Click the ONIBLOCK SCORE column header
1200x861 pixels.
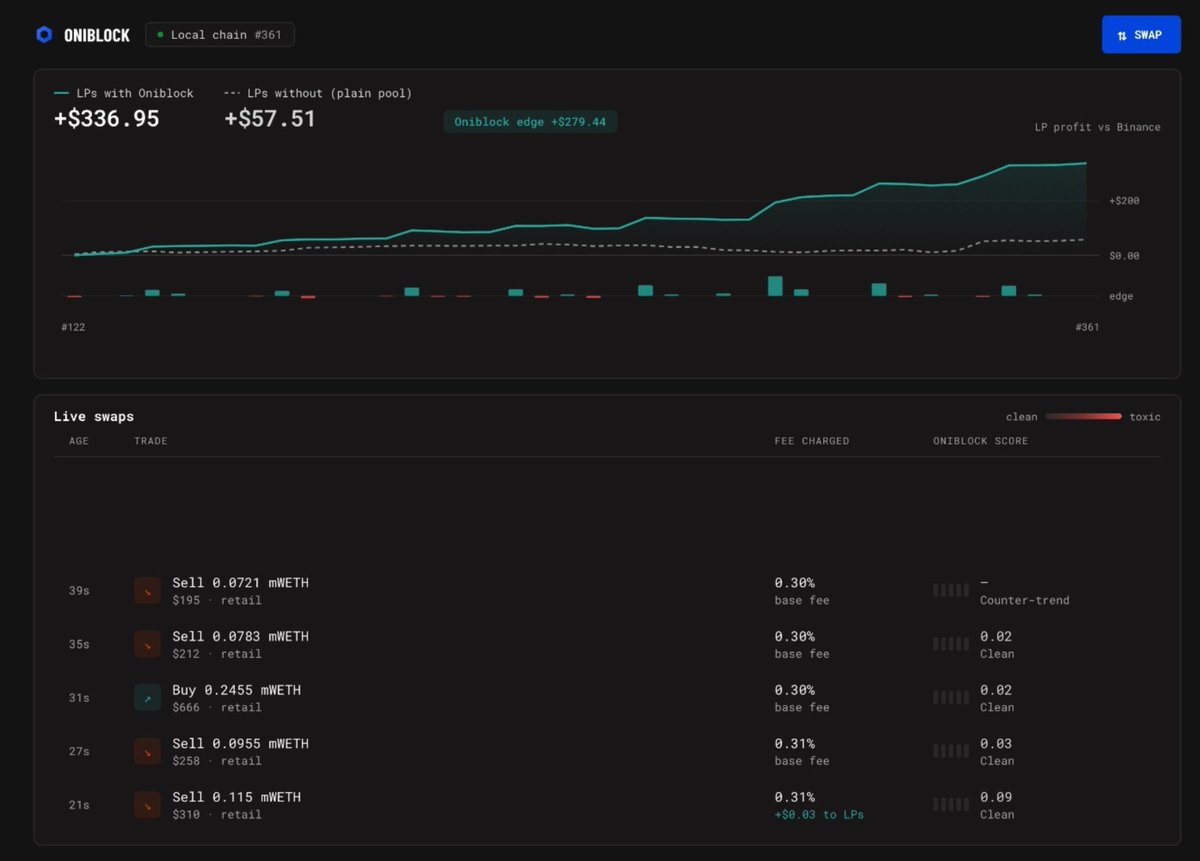[981, 441]
